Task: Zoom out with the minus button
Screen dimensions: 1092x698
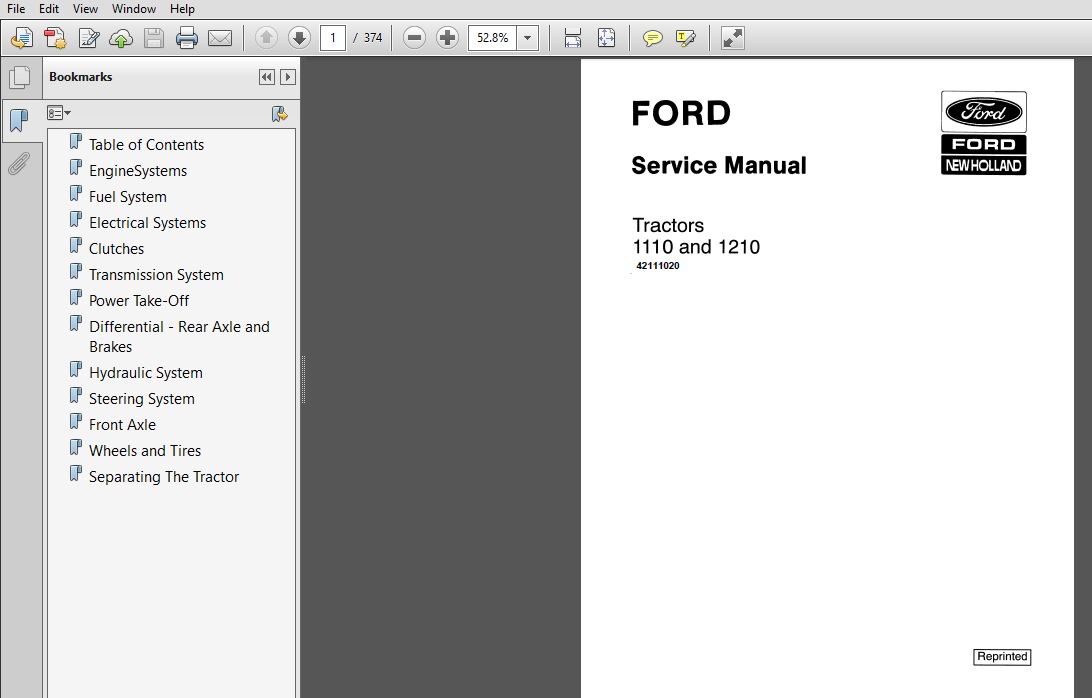Action: tap(414, 38)
